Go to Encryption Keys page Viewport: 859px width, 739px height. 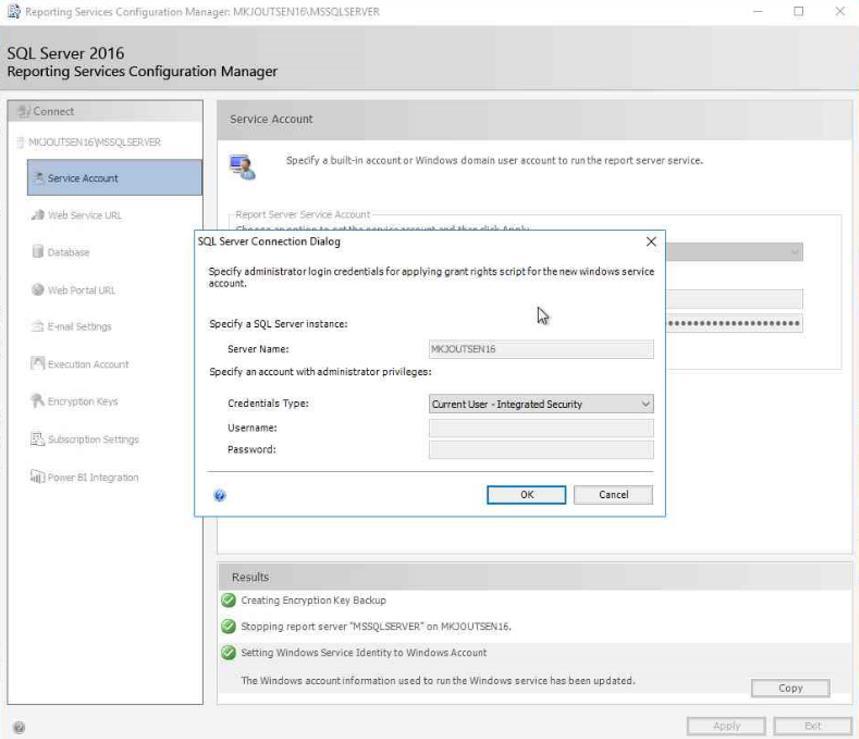click(x=82, y=402)
